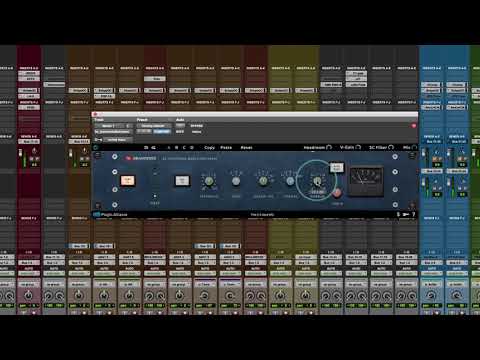The width and height of the screenshot is (480, 360).
Task: Toggle the orange lit switch on the compressor's left side
Action: pos(128,180)
